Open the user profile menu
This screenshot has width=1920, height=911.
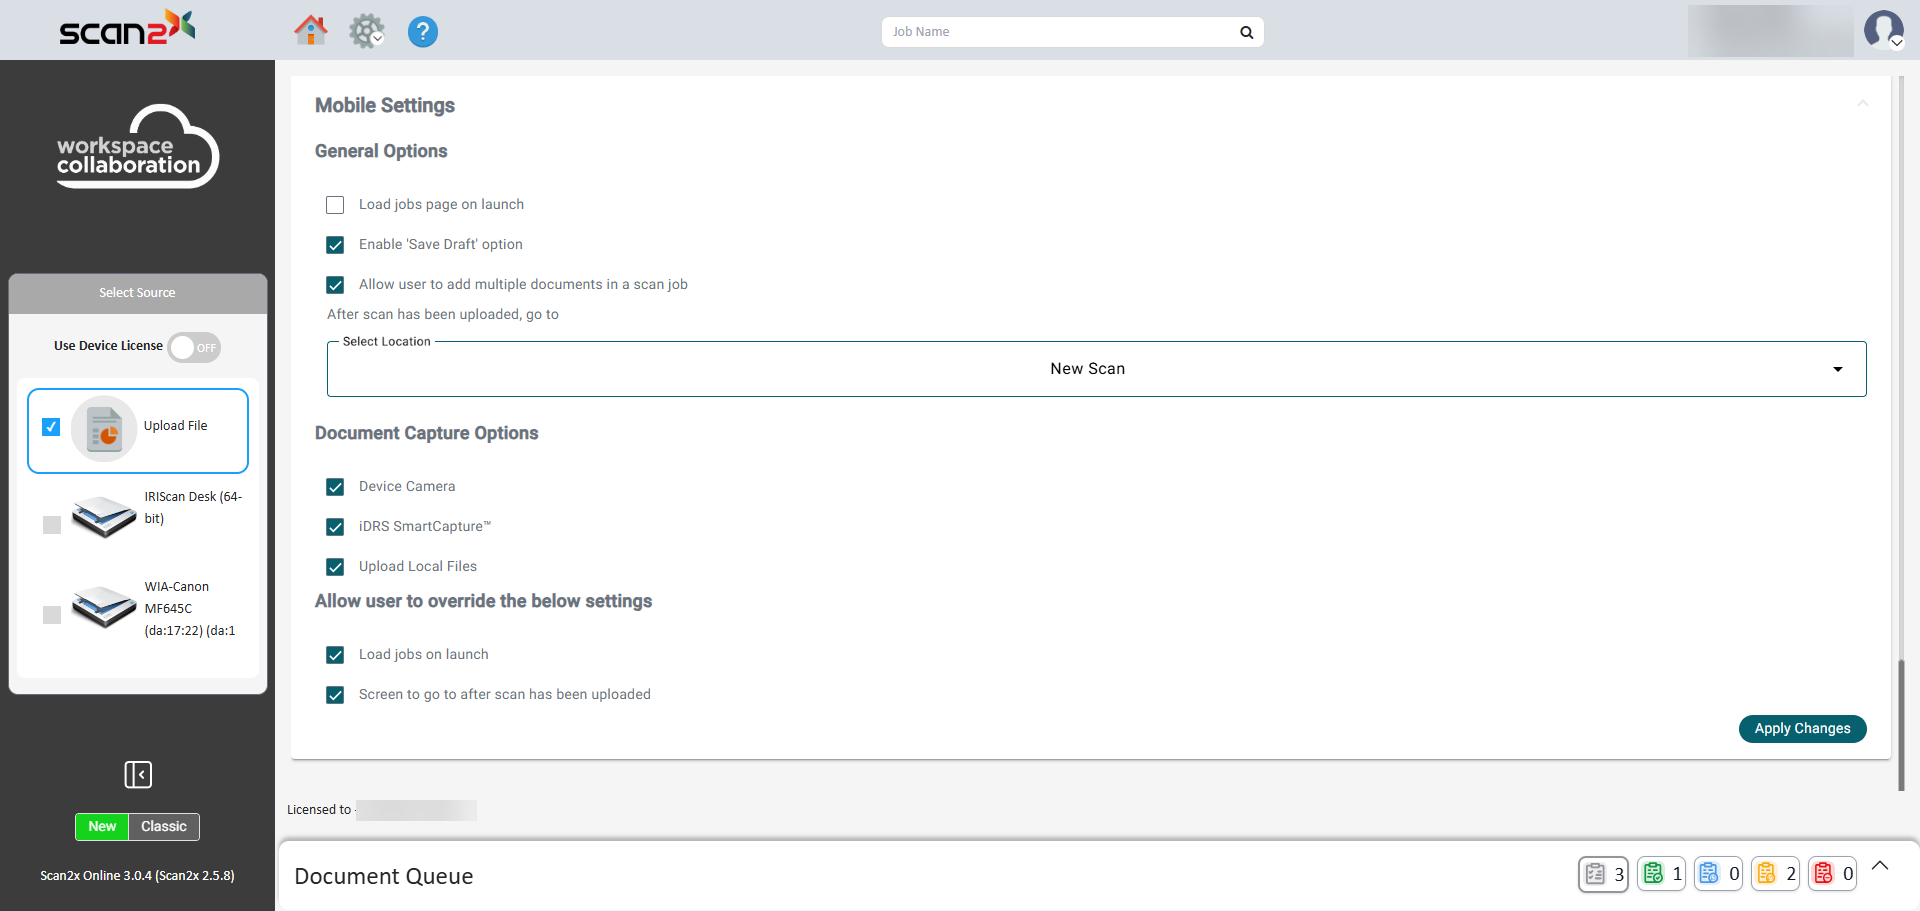[x=1883, y=30]
